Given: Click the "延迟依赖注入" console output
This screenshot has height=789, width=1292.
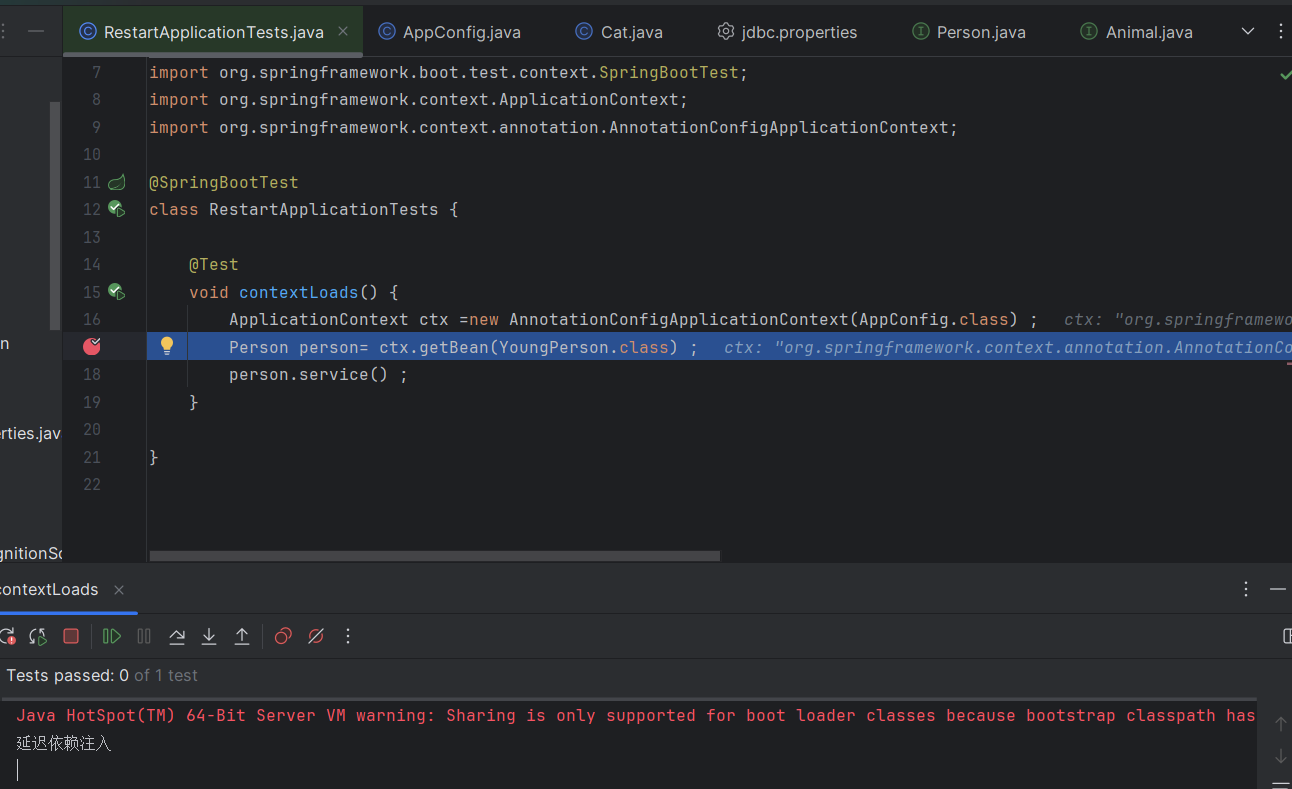Looking at the screenshot, I should click(64, 744).
